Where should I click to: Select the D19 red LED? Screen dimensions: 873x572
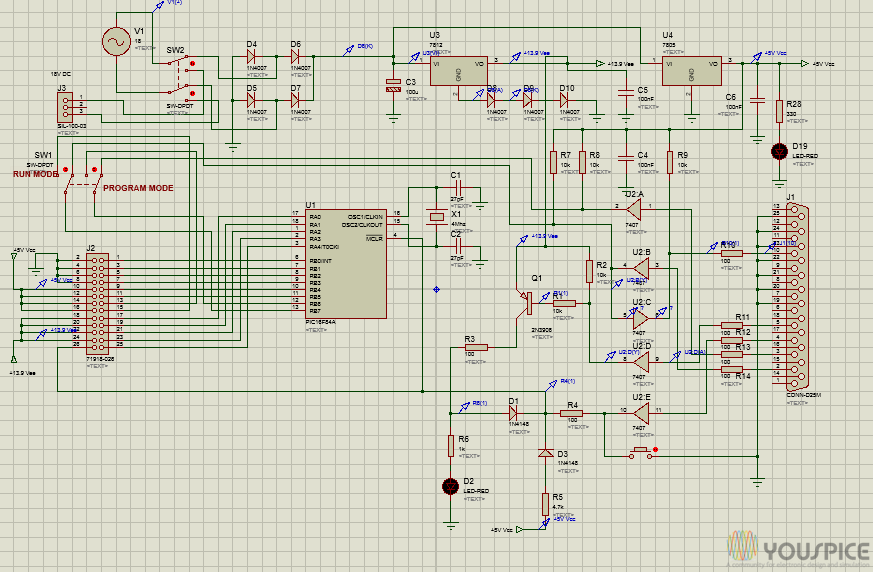click(779, 151)
